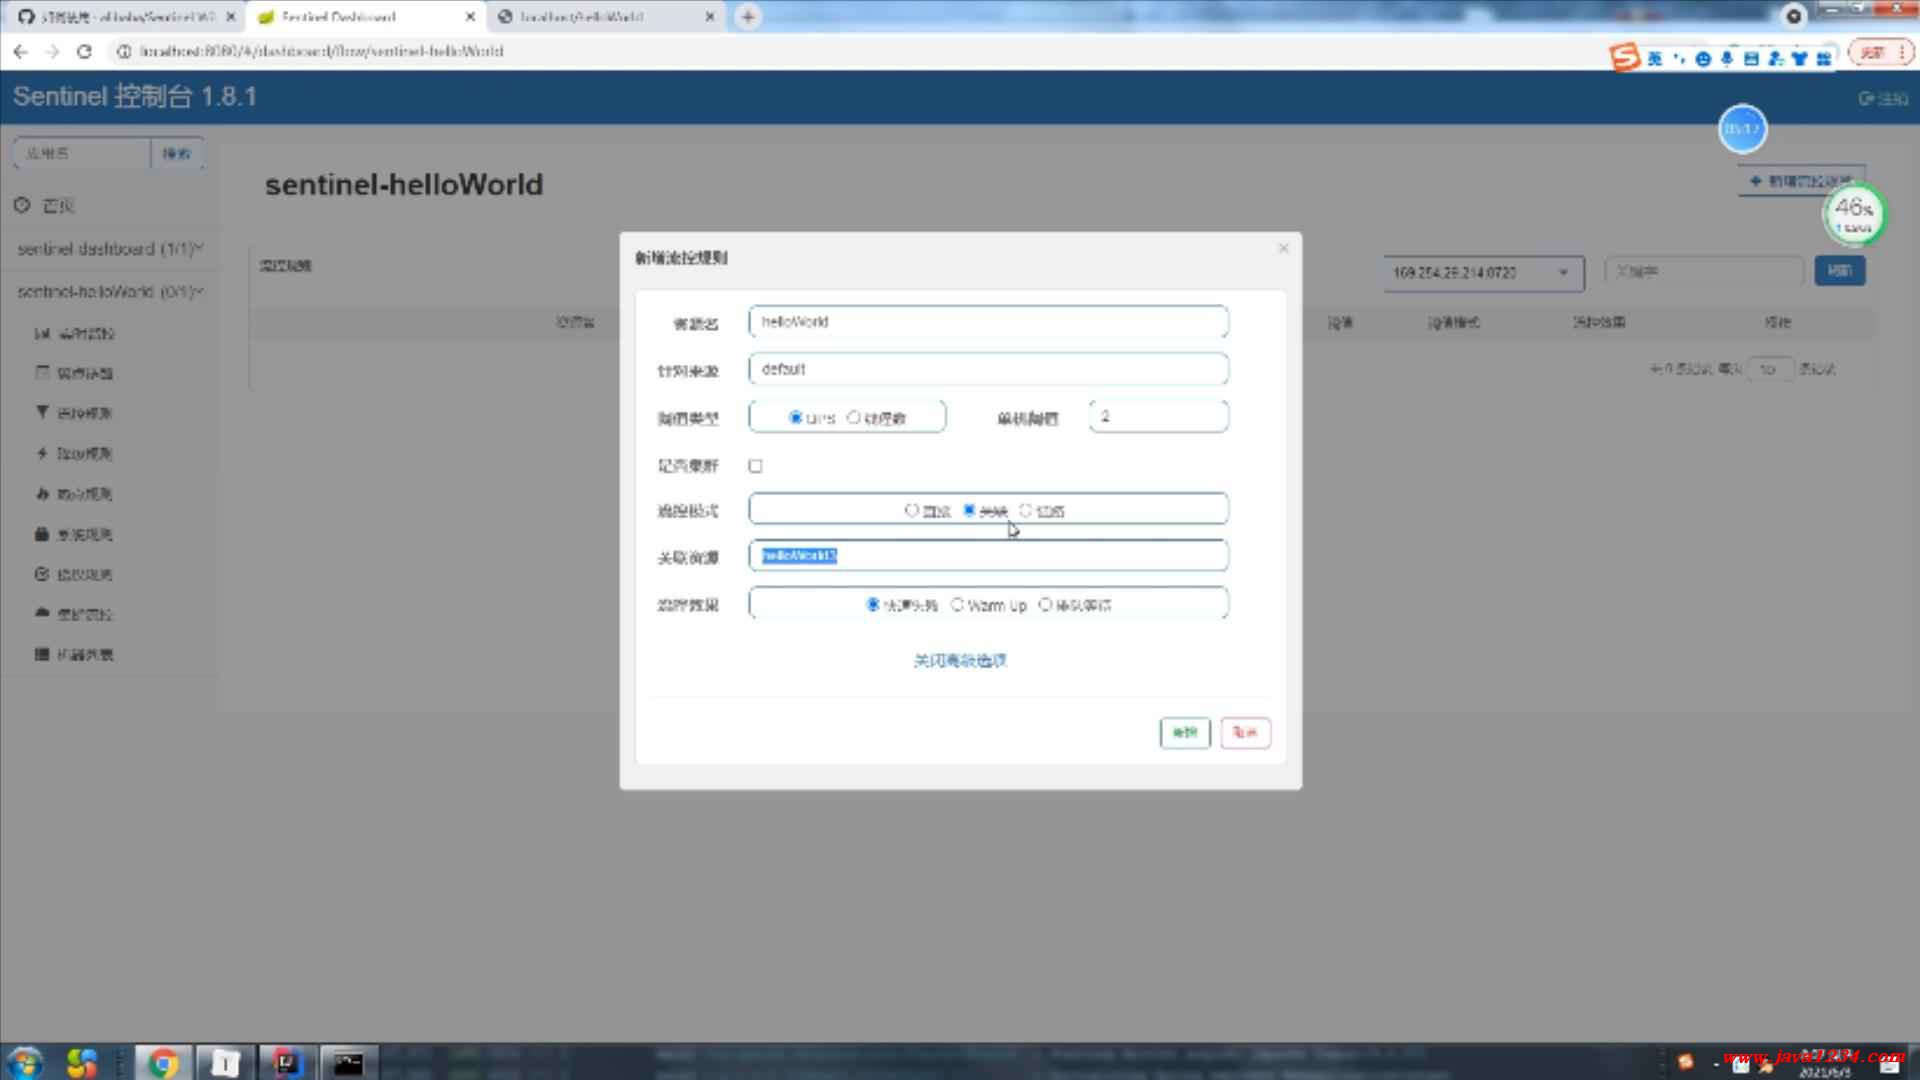Click the browser back arrow

pos(21,51)
